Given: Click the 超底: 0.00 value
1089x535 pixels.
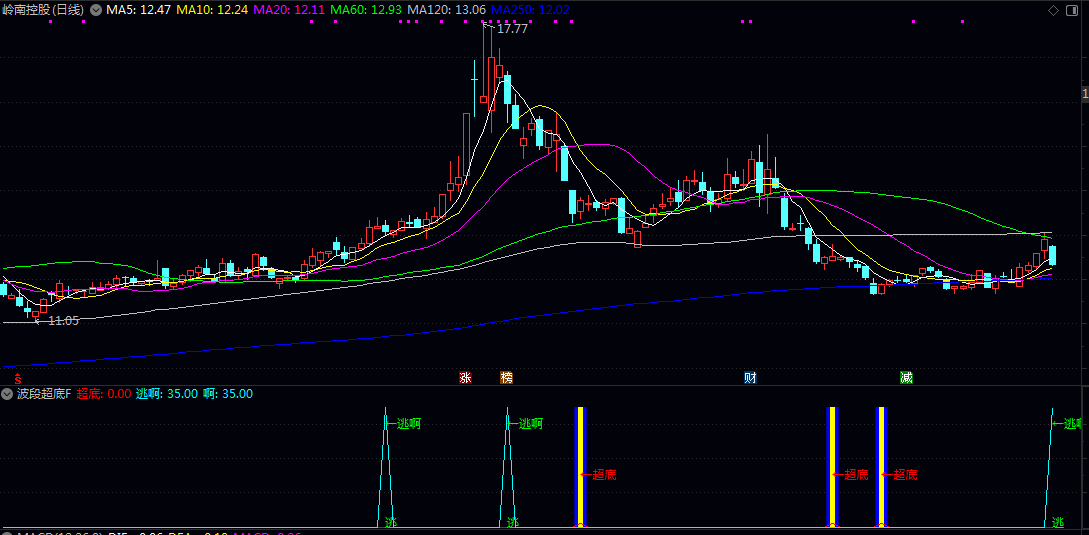Looking at the screenshot, I should 103,394.
